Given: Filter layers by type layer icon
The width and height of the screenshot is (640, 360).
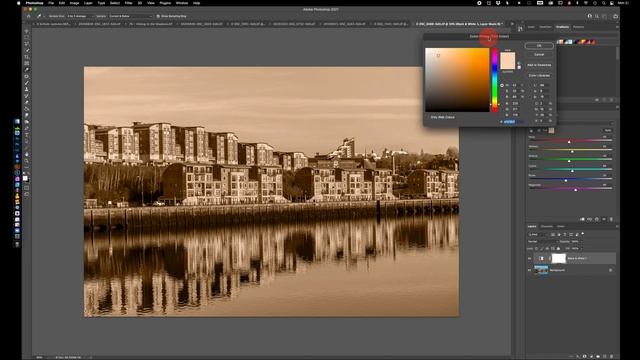Looking at the screenshot, I should pyautogui.click(x=564, y=234).
